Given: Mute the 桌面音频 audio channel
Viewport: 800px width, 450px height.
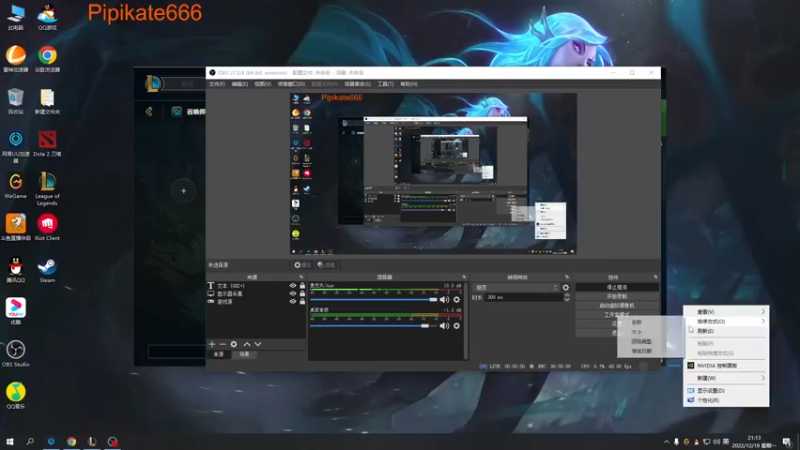Looking at the screenshot, I should tap(444, 326).
